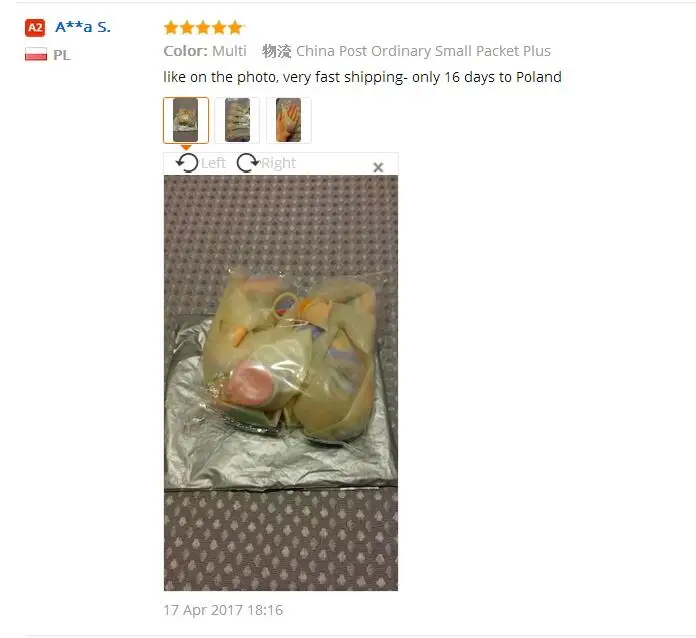Click the review date 17 Apr 2017
696x638 pixels.
[x=223, y=610]
